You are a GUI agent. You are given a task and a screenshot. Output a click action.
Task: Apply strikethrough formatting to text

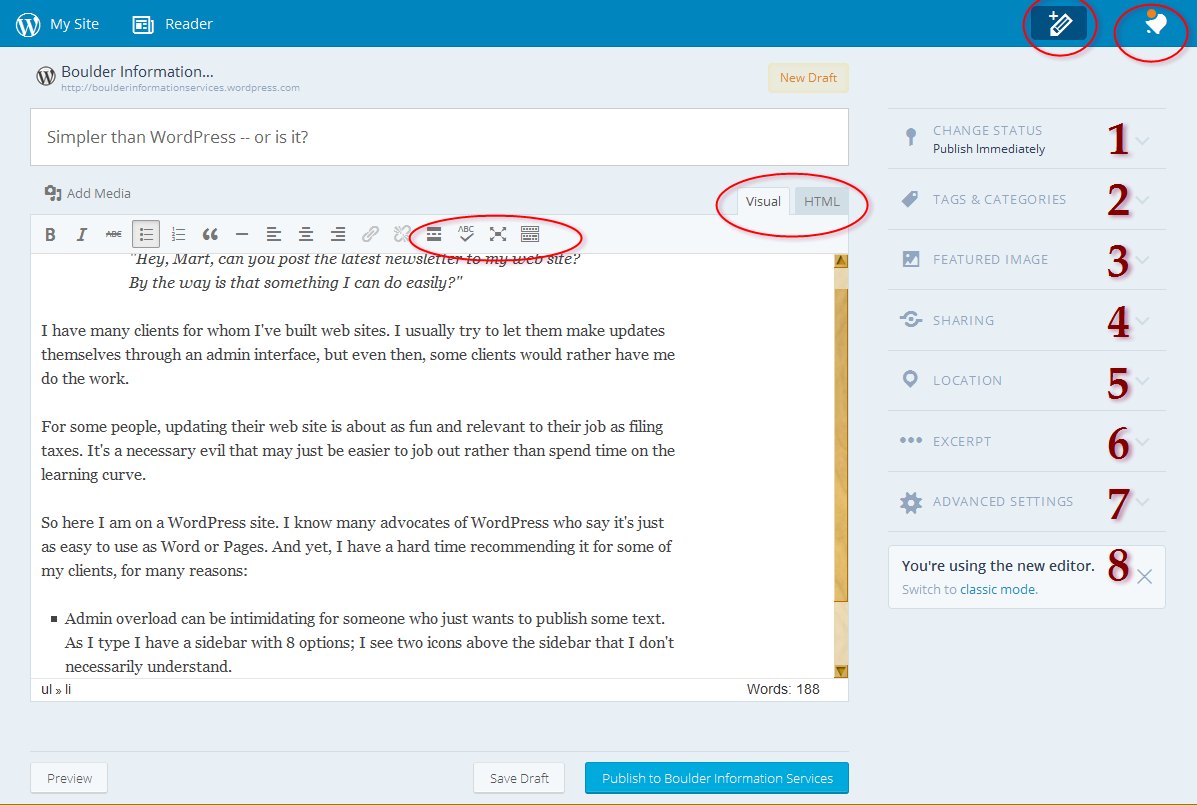coord(114,234)
